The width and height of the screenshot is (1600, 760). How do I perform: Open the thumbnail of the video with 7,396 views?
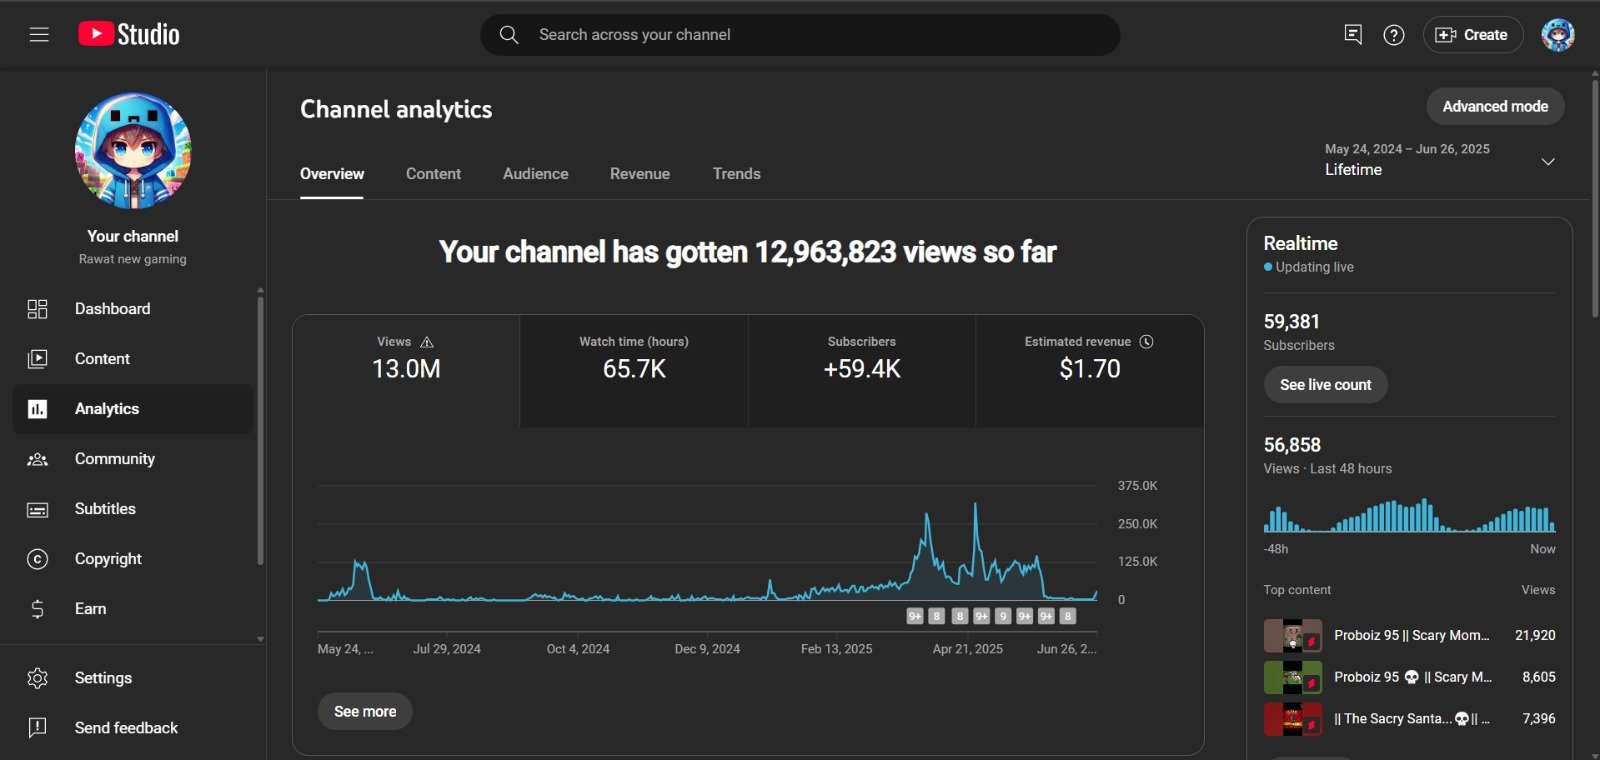point(1293,719)
